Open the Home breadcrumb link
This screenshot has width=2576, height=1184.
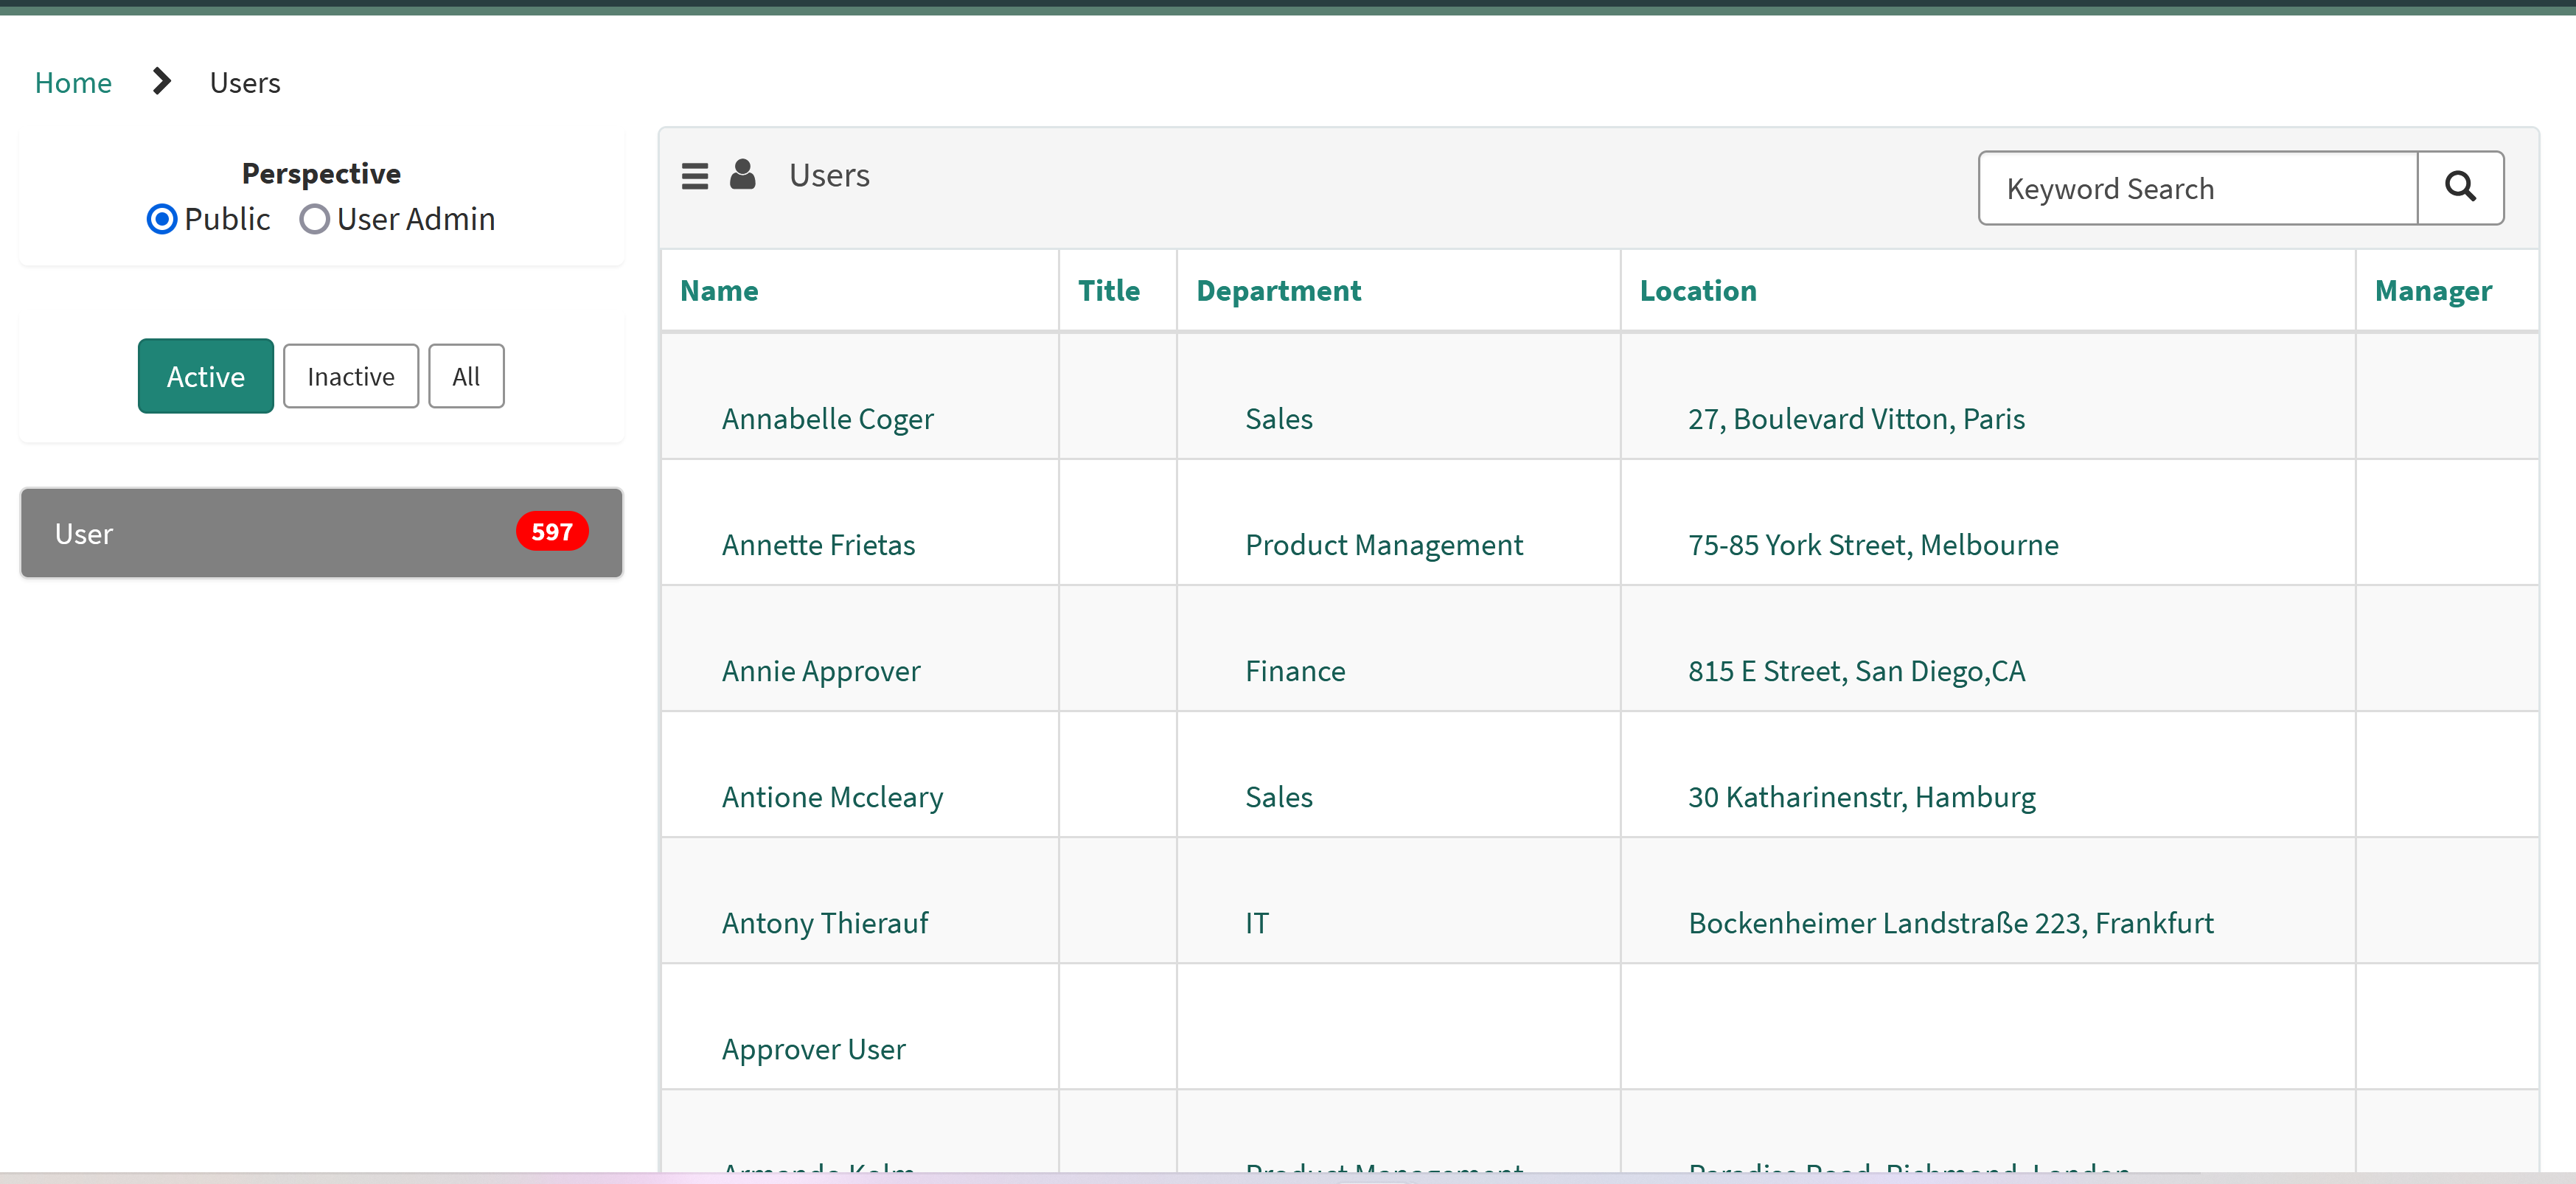[x=72, y=82]
